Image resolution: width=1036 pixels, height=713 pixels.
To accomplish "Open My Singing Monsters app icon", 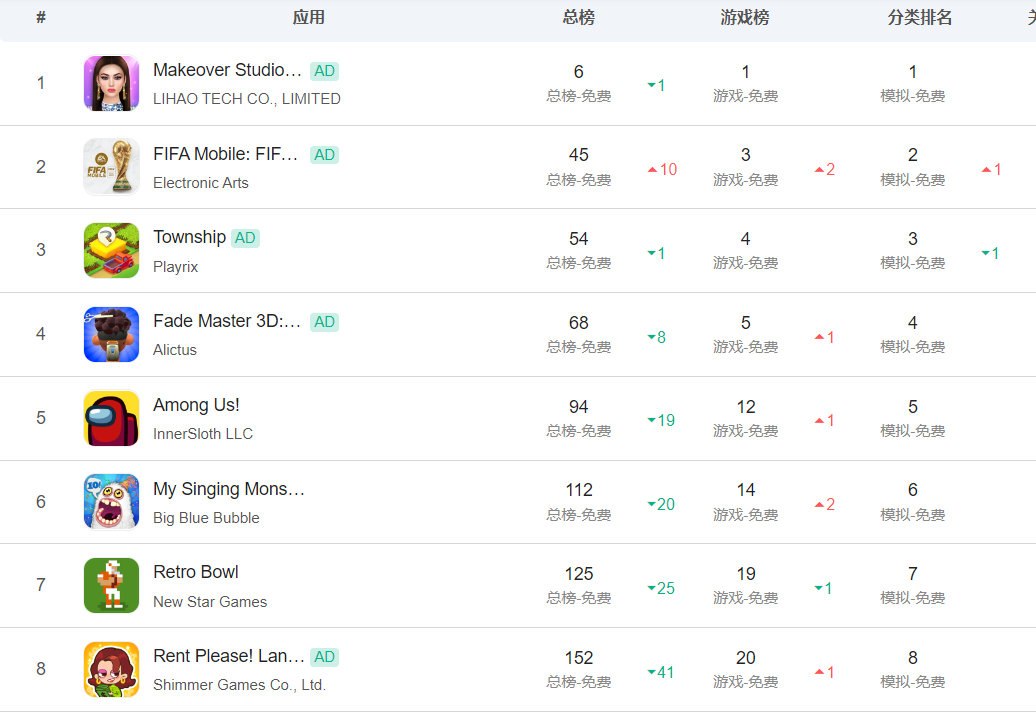I will pos(111,502).
